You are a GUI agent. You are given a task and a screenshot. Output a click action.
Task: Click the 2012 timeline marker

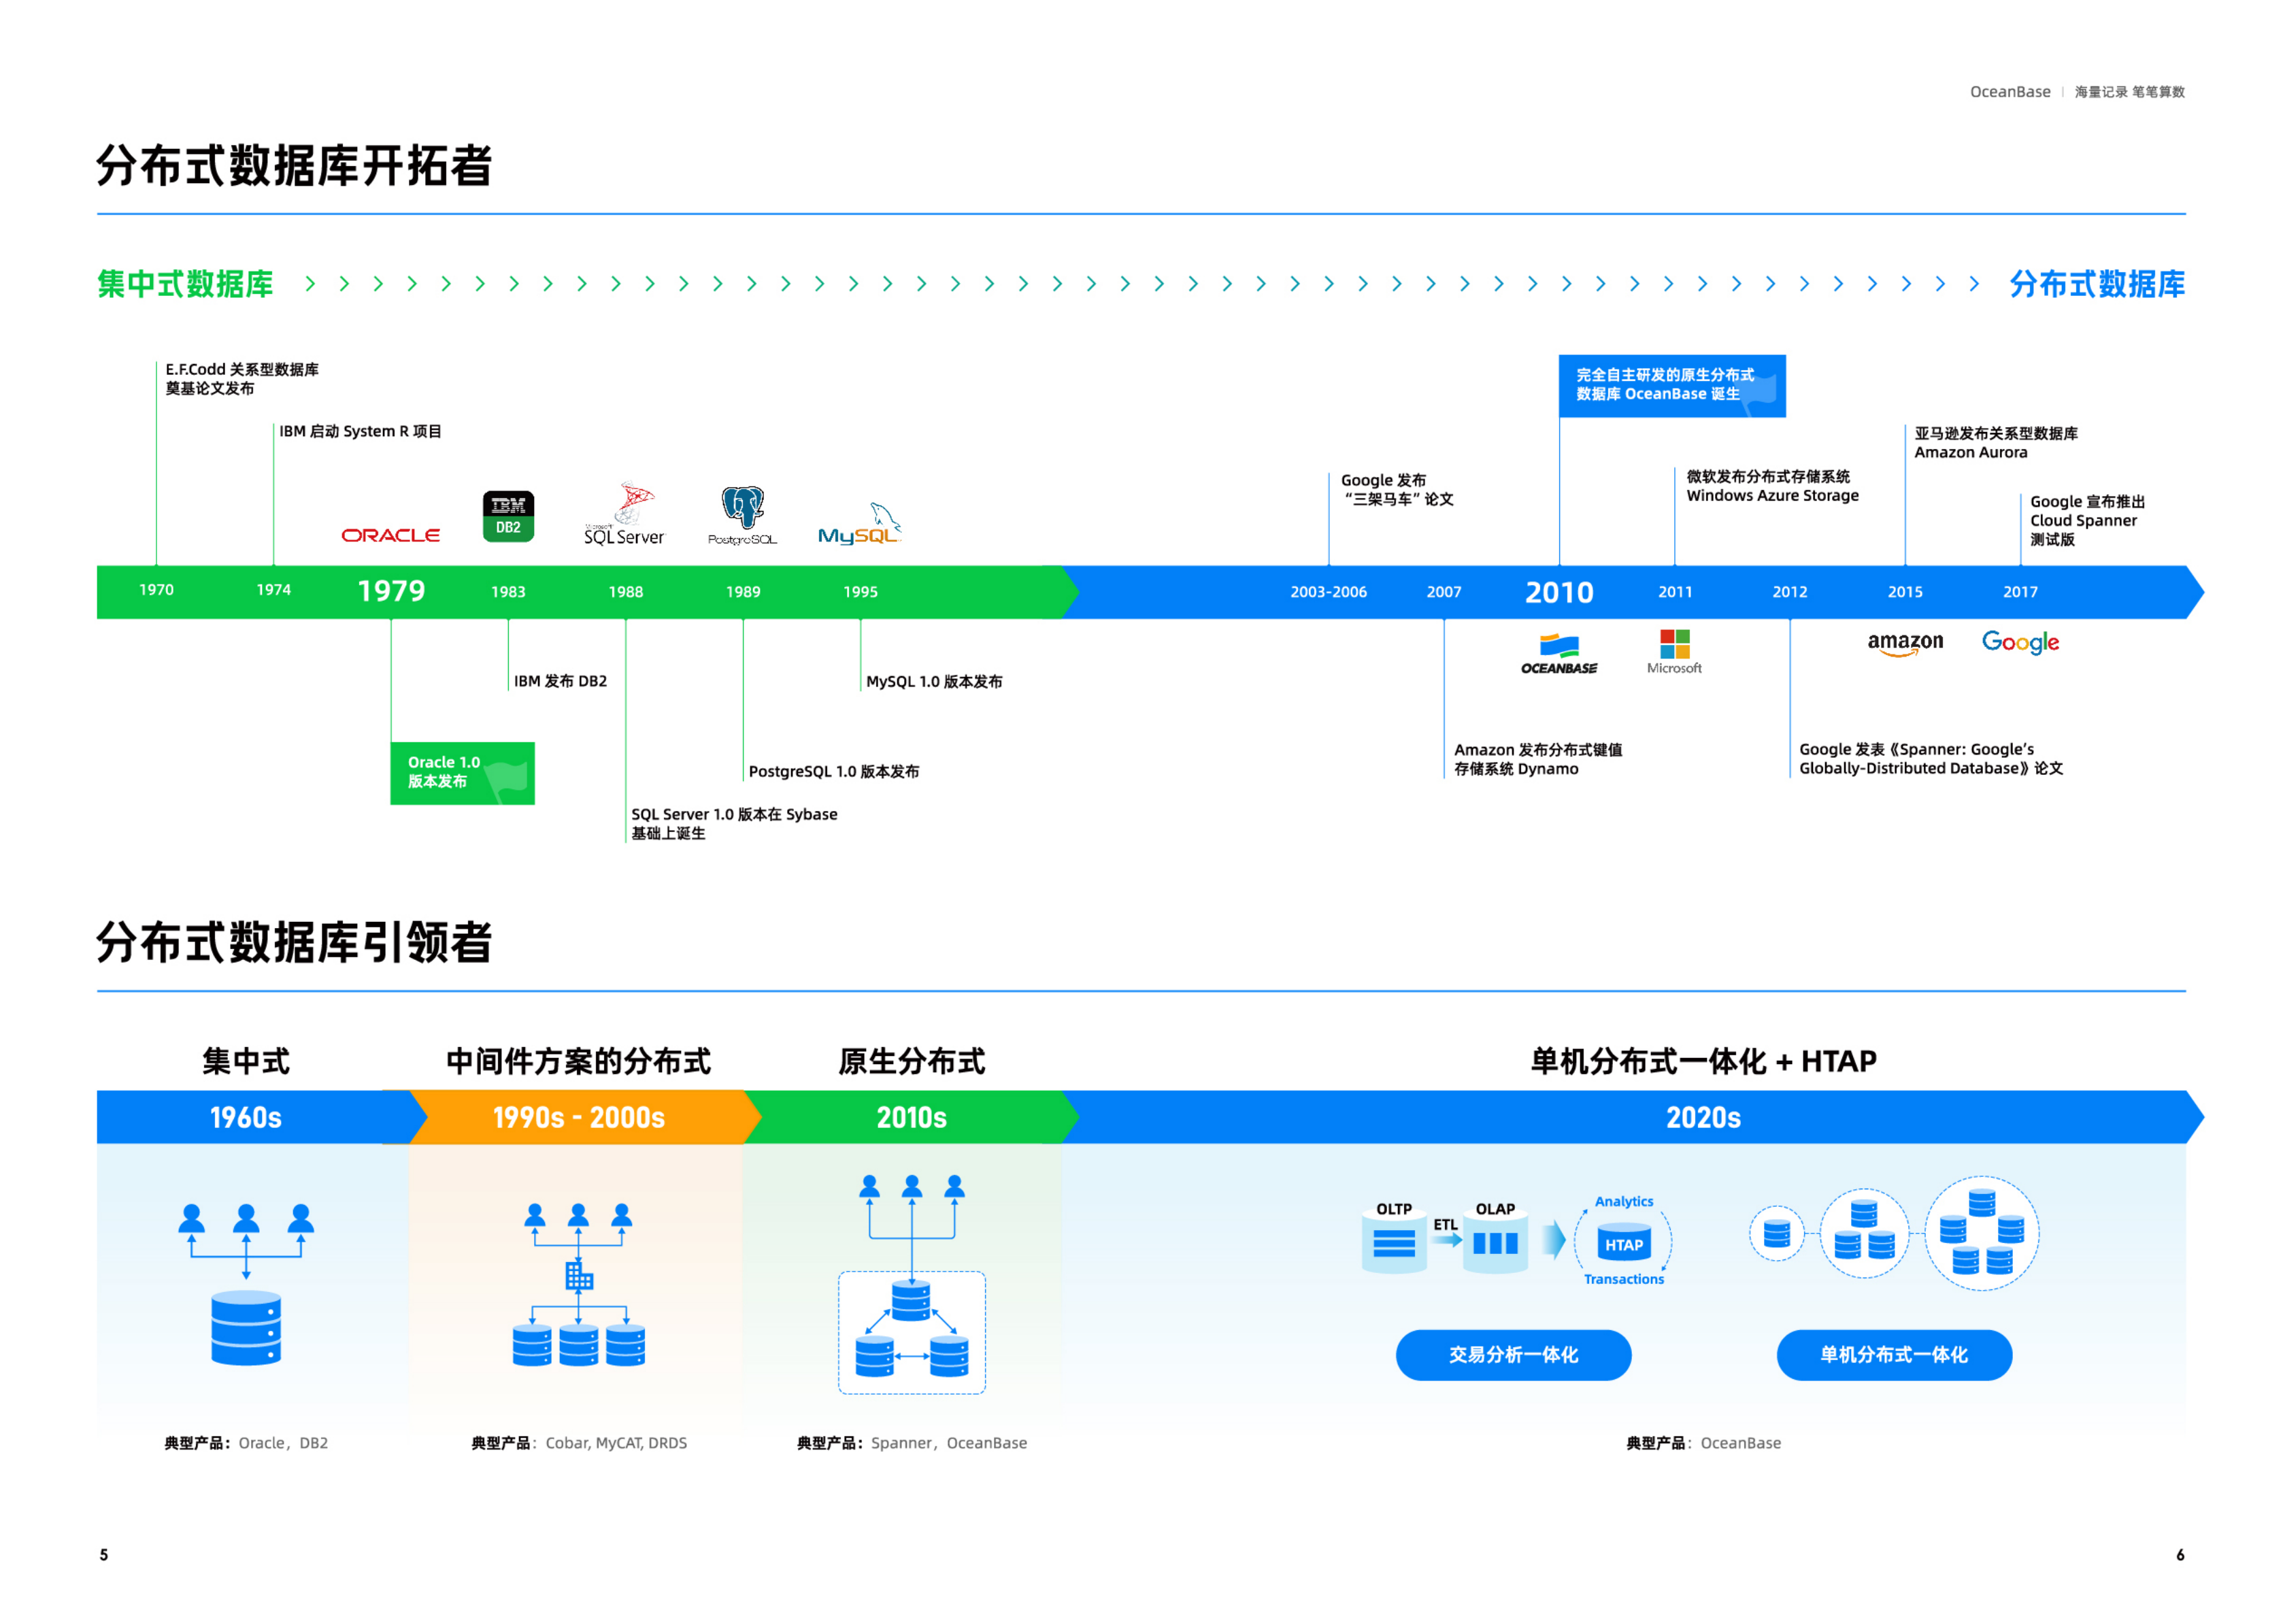click(x=1790, y=592)
